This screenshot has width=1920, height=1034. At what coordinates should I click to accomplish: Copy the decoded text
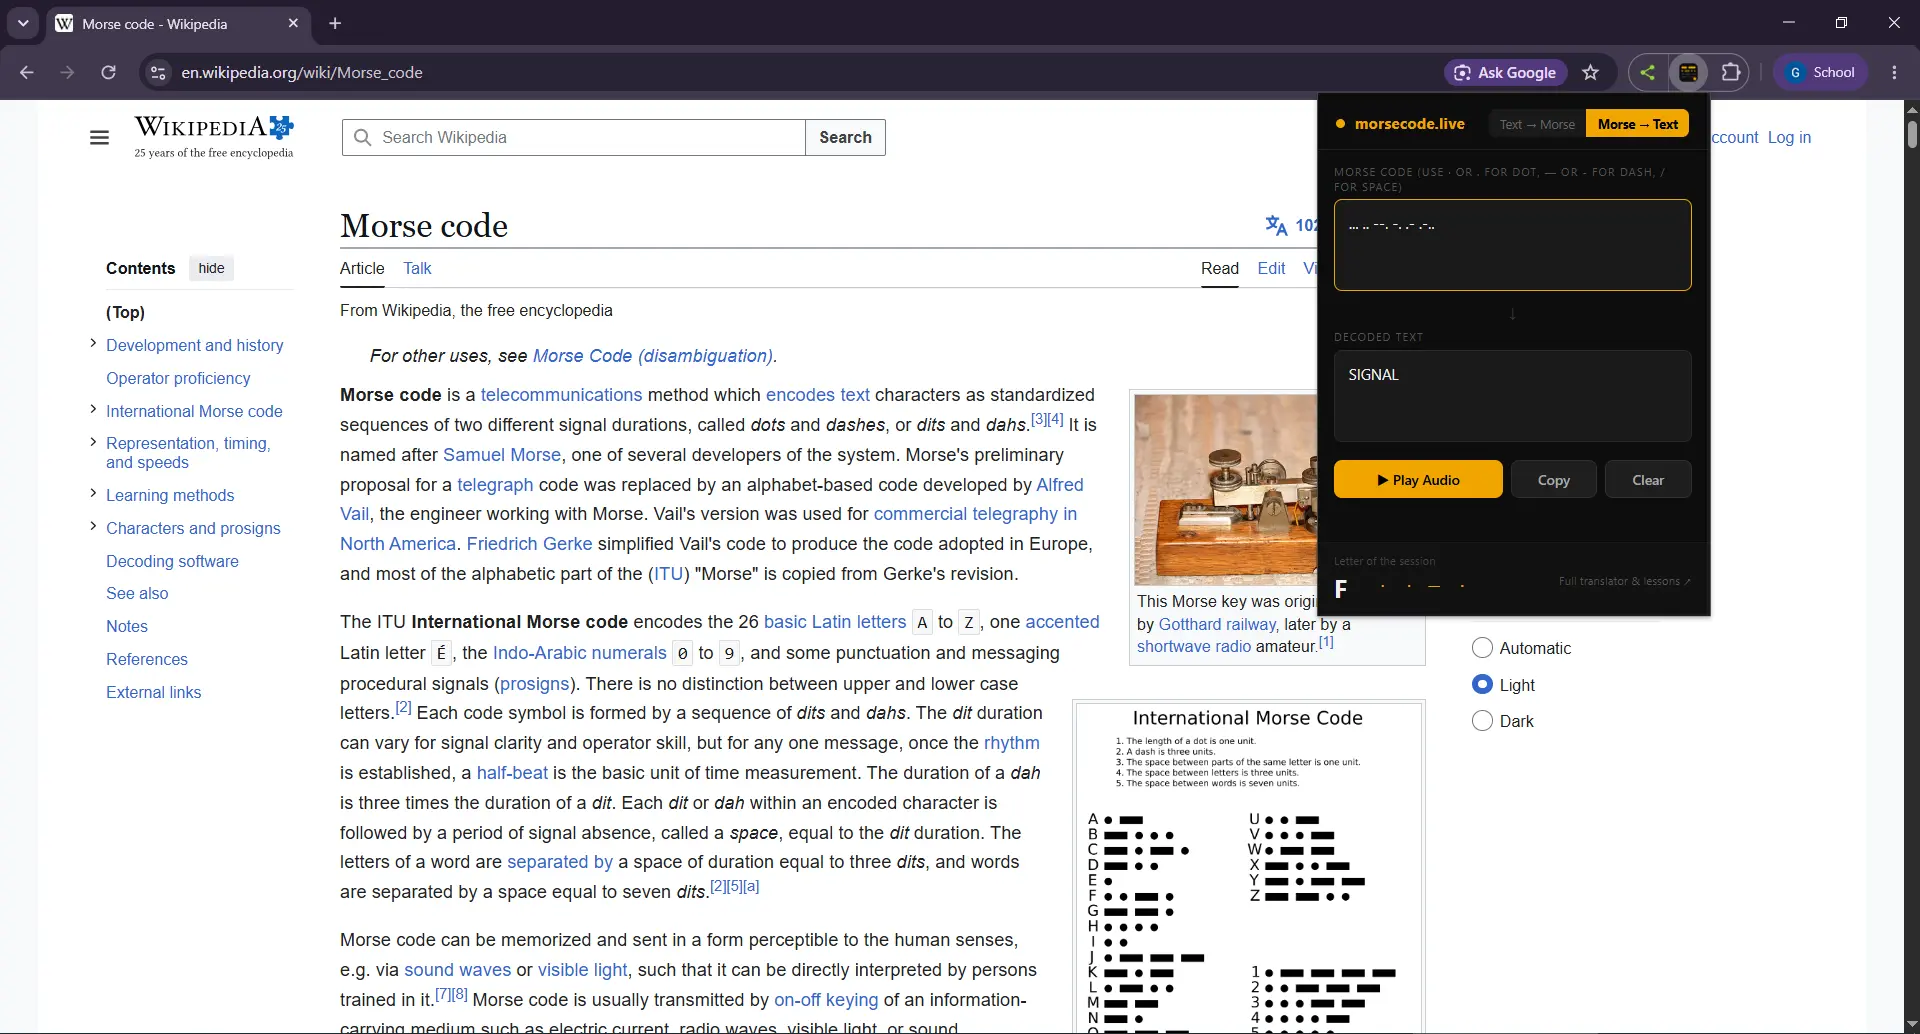pyautogui.click(x=1553, y=479)
